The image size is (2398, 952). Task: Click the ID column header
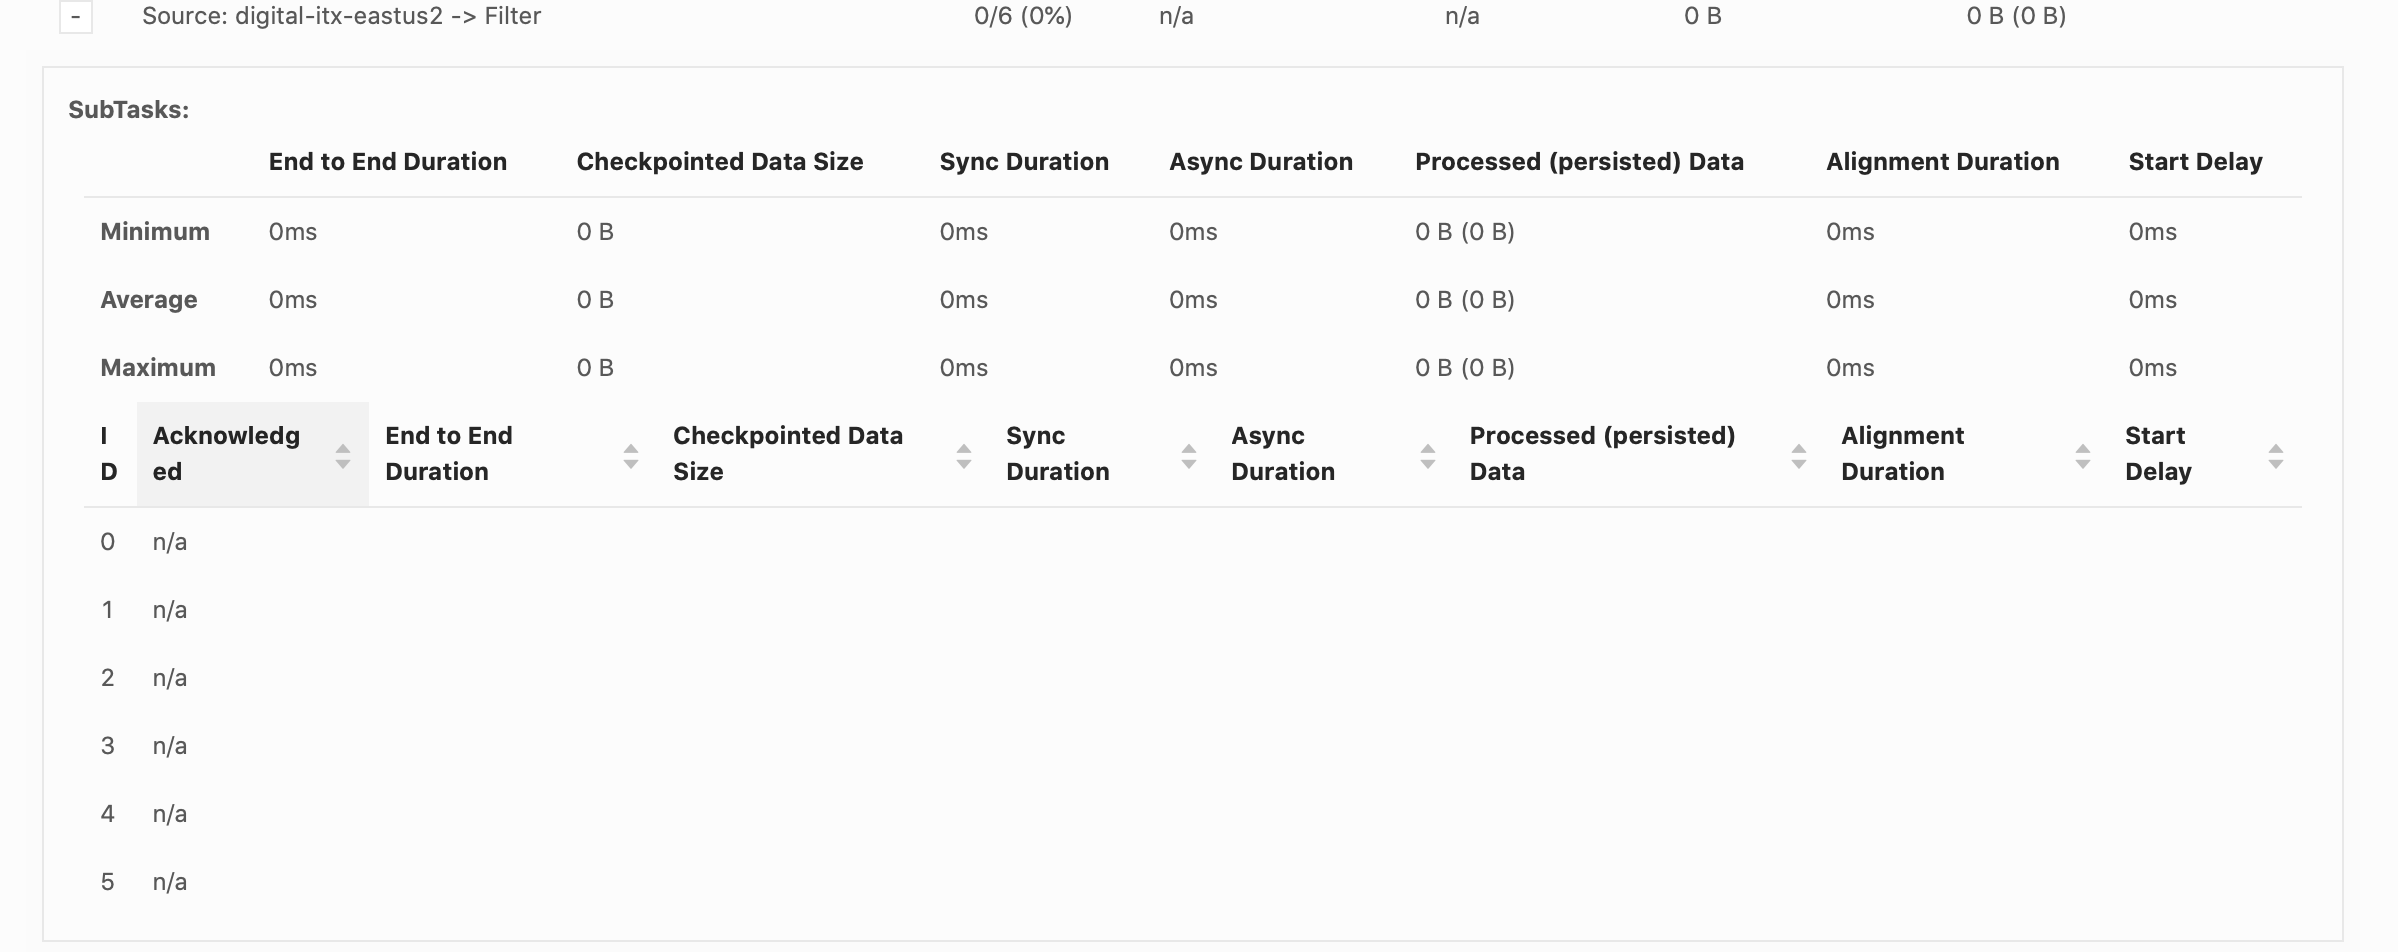[109, 454]
